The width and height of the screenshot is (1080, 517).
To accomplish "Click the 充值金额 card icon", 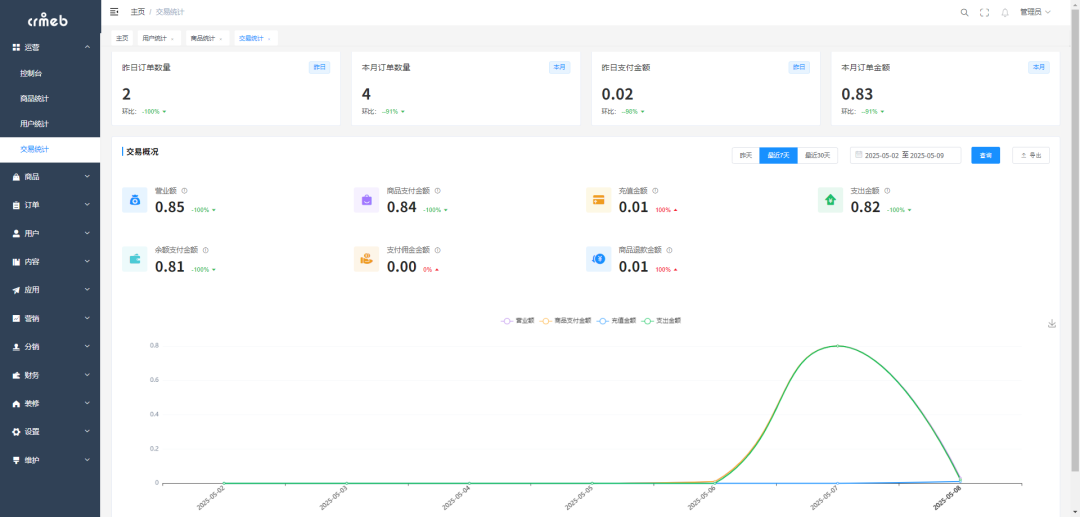I will pyautogui.click(x=598, y=200).
